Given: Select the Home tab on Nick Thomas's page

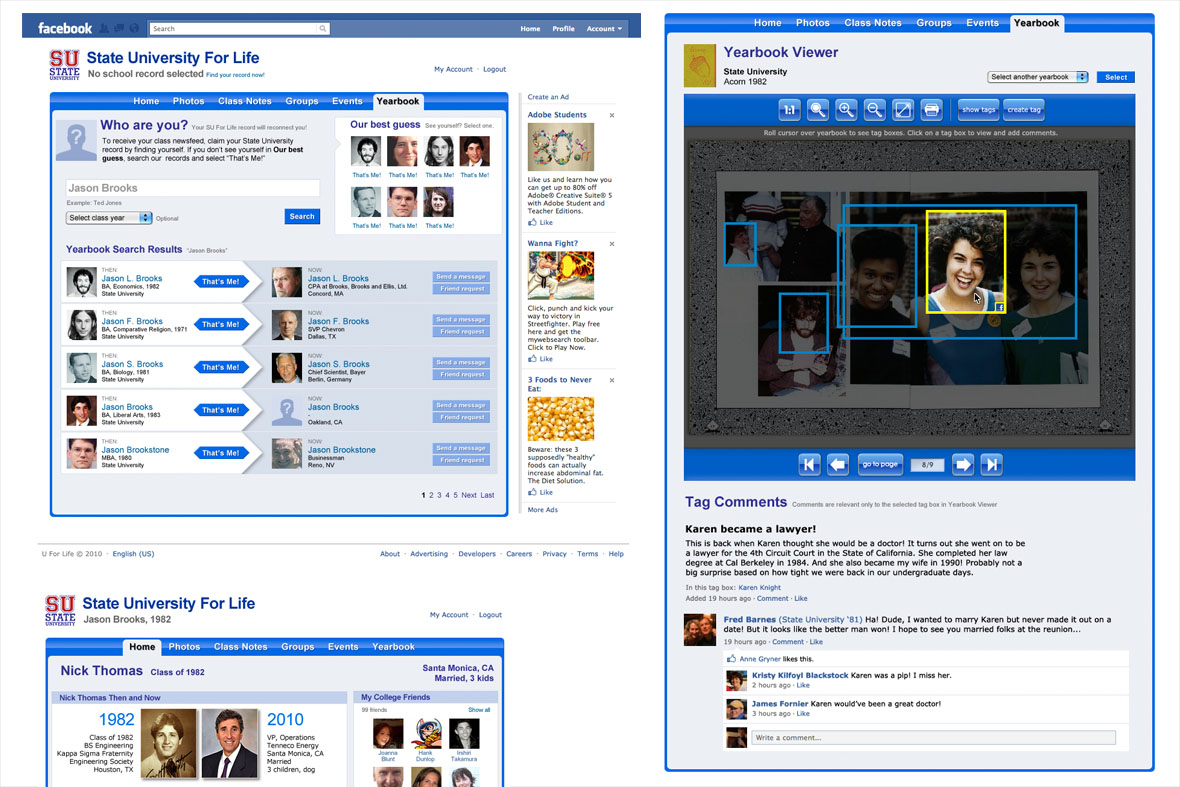Looking at the screenshot, I should click(x=142, y=646).
